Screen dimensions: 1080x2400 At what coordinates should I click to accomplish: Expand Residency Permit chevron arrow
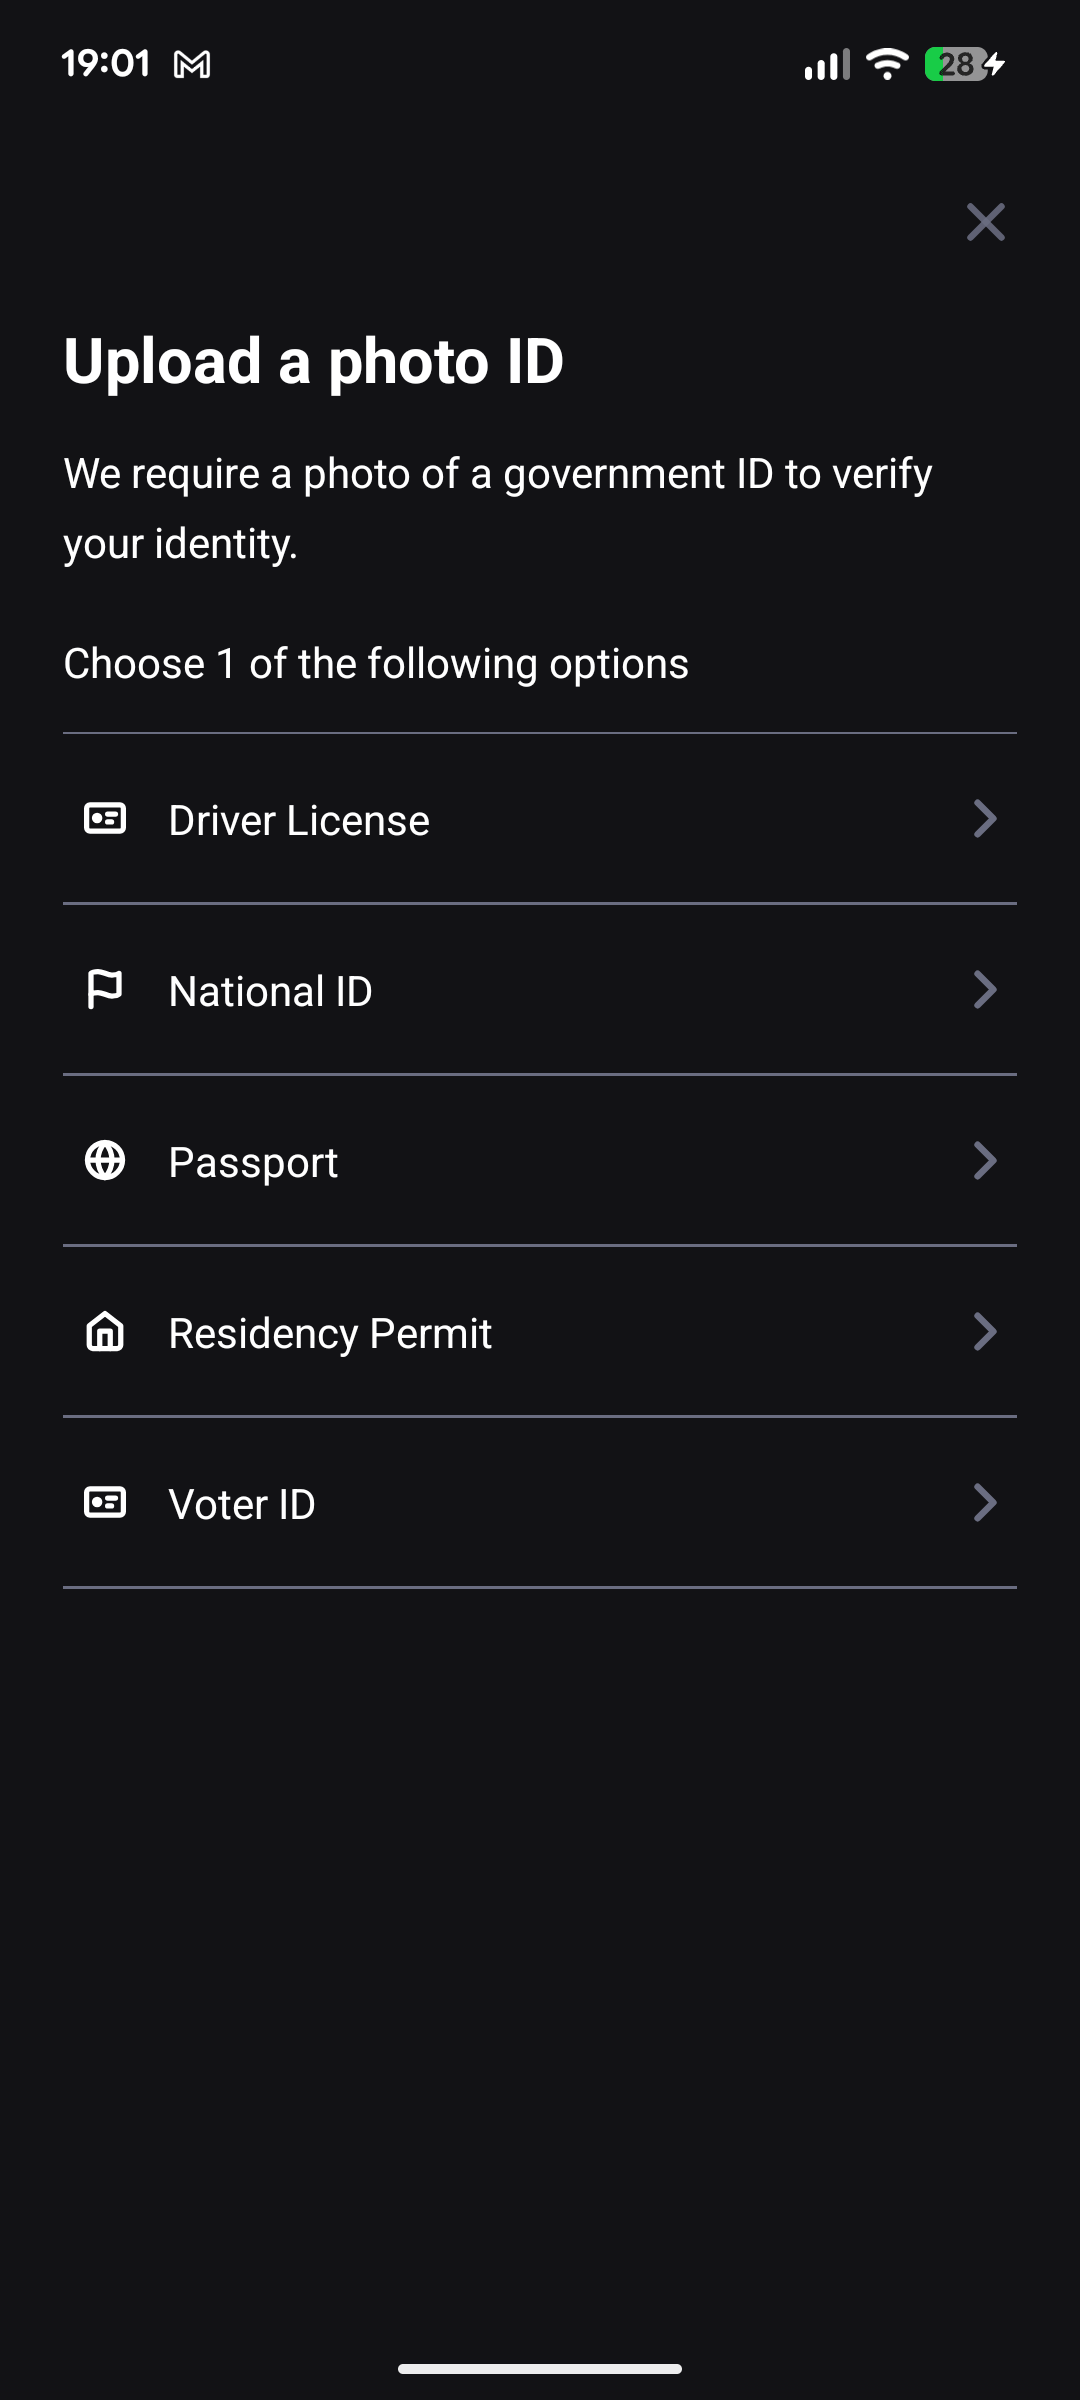click(x=985, y=1332)
